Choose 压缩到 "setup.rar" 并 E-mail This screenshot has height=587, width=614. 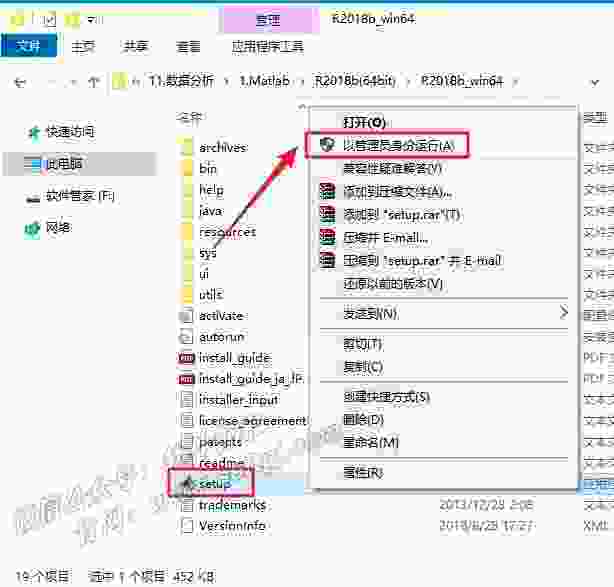(x=422, y=261)
